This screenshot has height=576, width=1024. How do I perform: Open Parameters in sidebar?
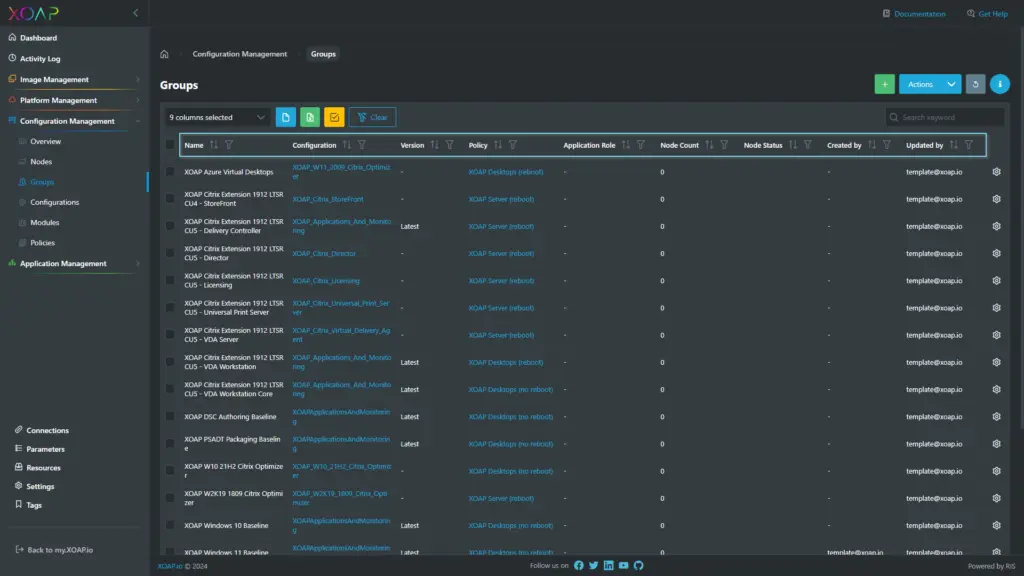point(45,449)
